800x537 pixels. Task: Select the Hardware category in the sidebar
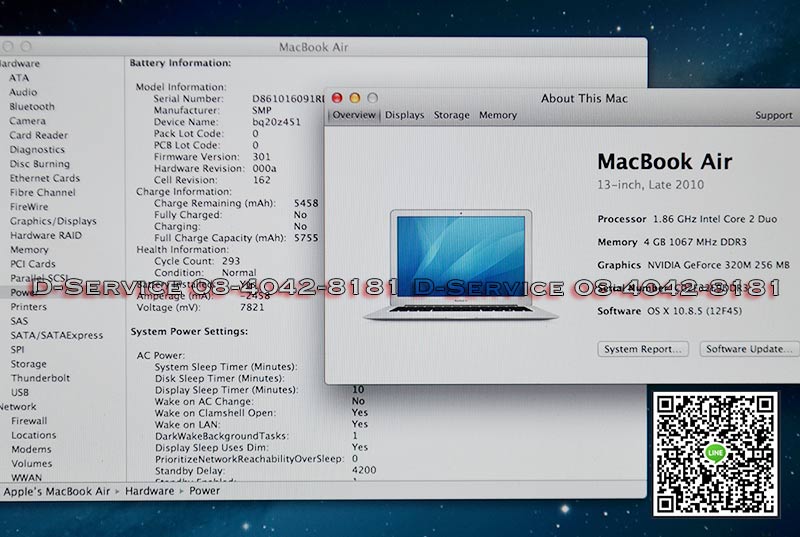pyautogui.click(x=19, y=64)
